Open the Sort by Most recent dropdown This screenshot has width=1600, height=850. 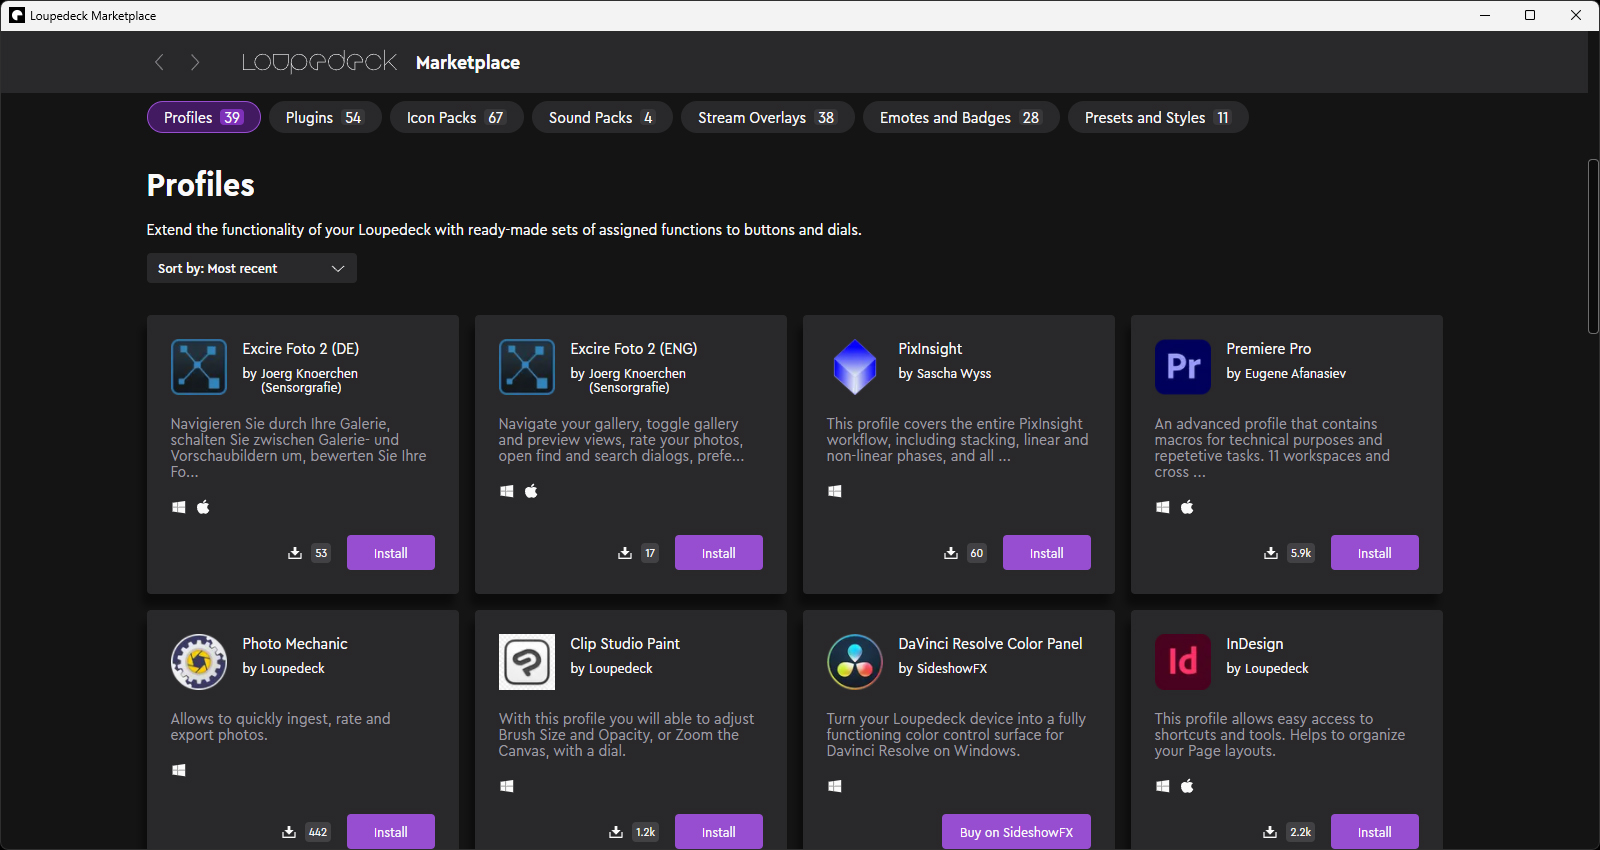pos(251,268)
